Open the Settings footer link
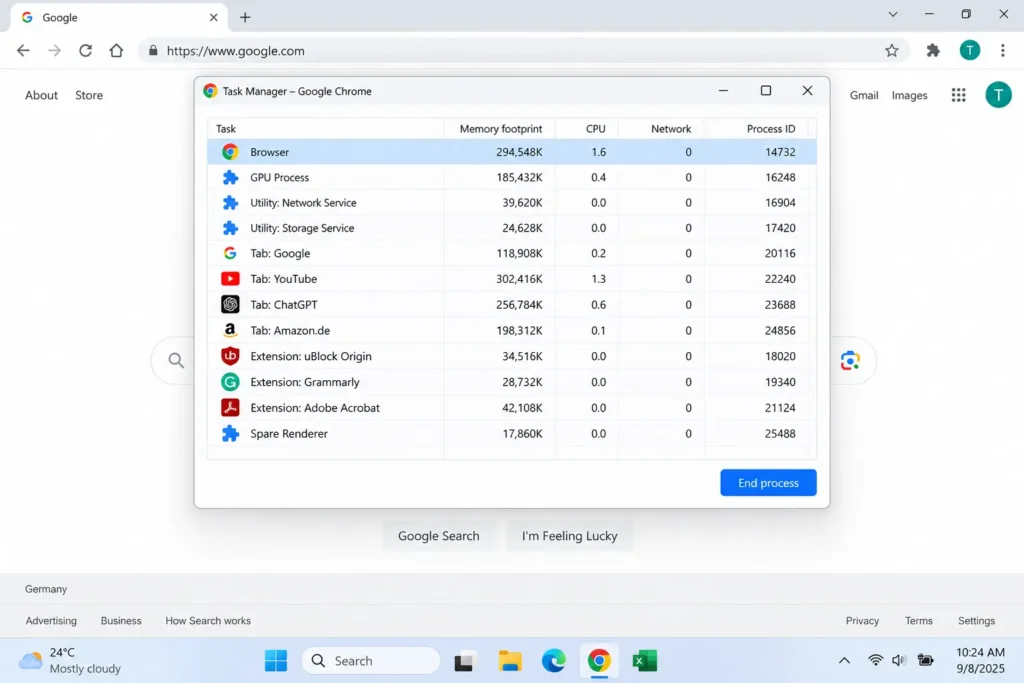1024x683 pixels. point(976,621)
